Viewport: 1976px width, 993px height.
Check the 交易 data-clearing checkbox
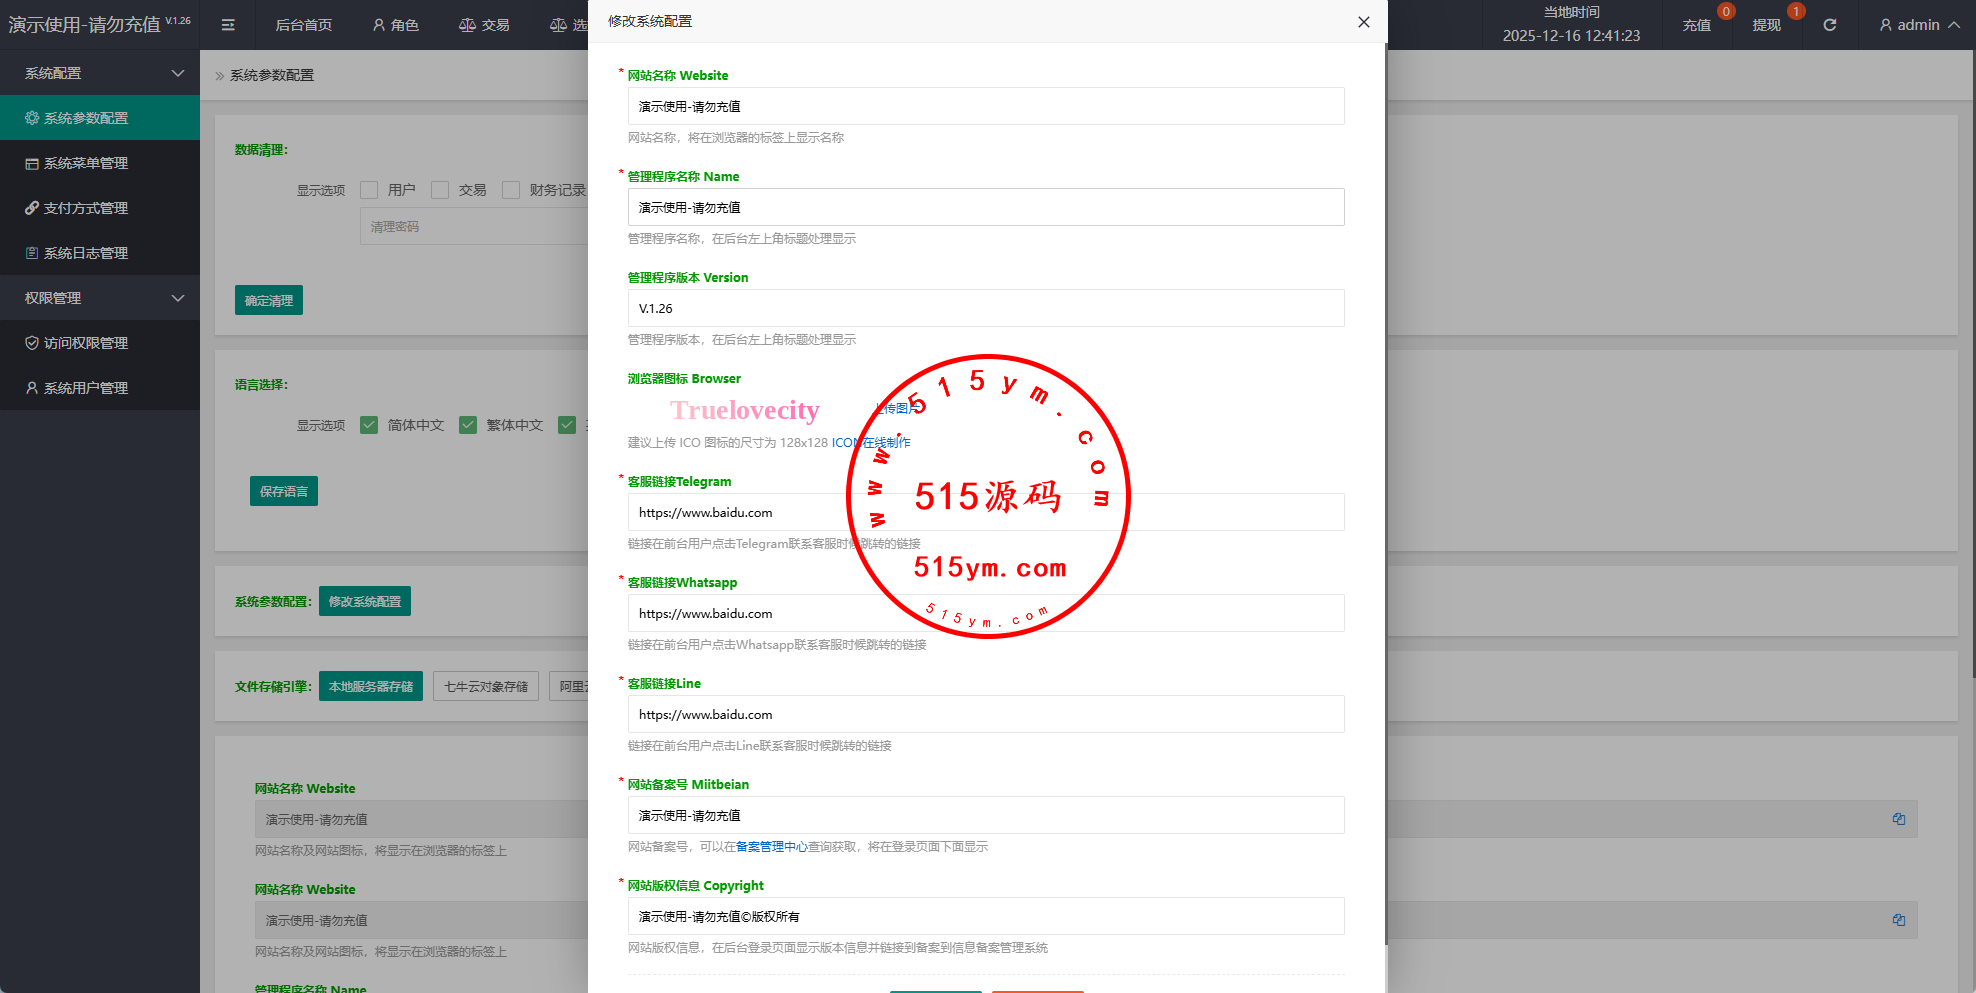(440, 190)
